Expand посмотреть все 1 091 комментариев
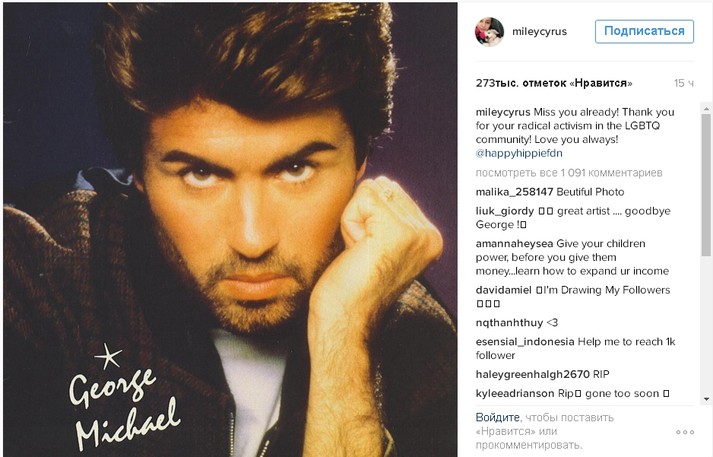 click(569, 173)
